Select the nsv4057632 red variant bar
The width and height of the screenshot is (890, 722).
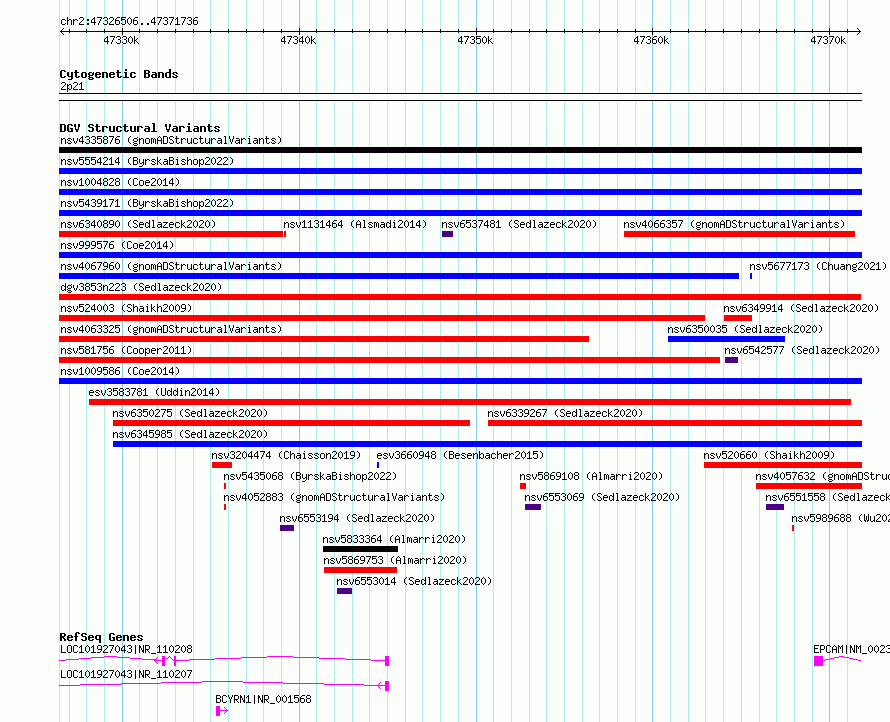(x=809, y=486)
